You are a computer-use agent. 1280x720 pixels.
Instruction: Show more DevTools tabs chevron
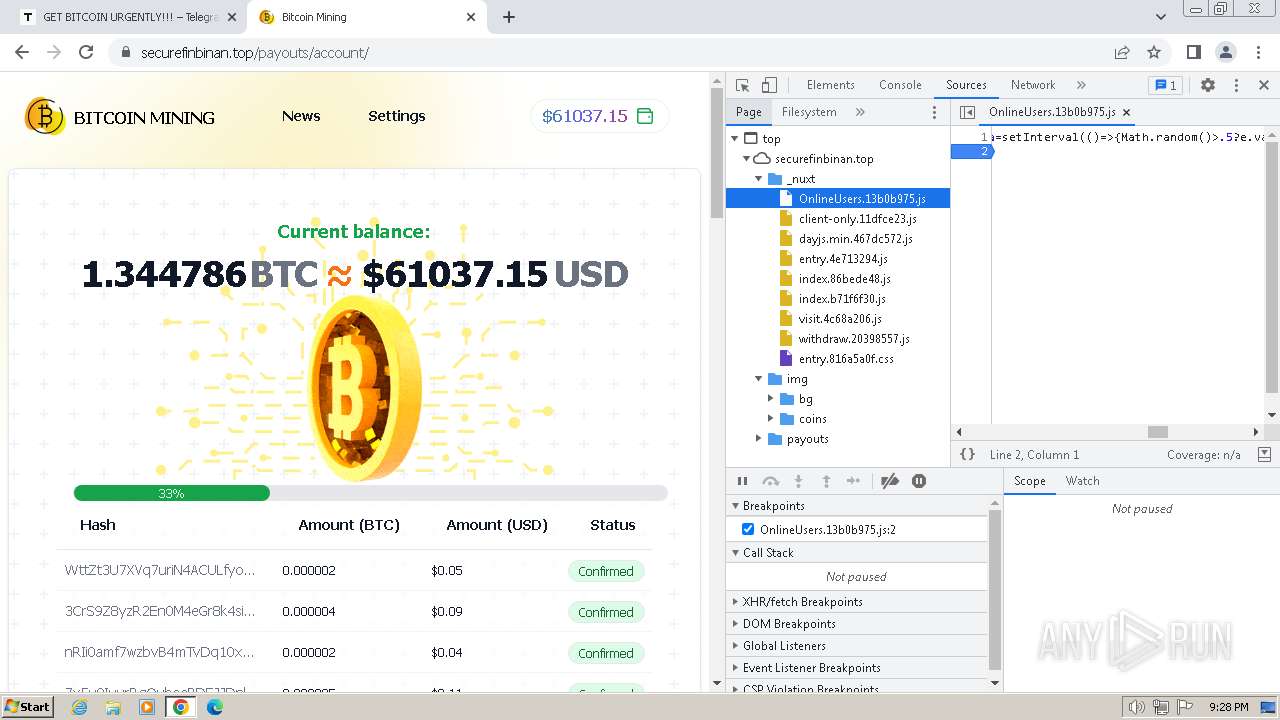[1081, 85]
